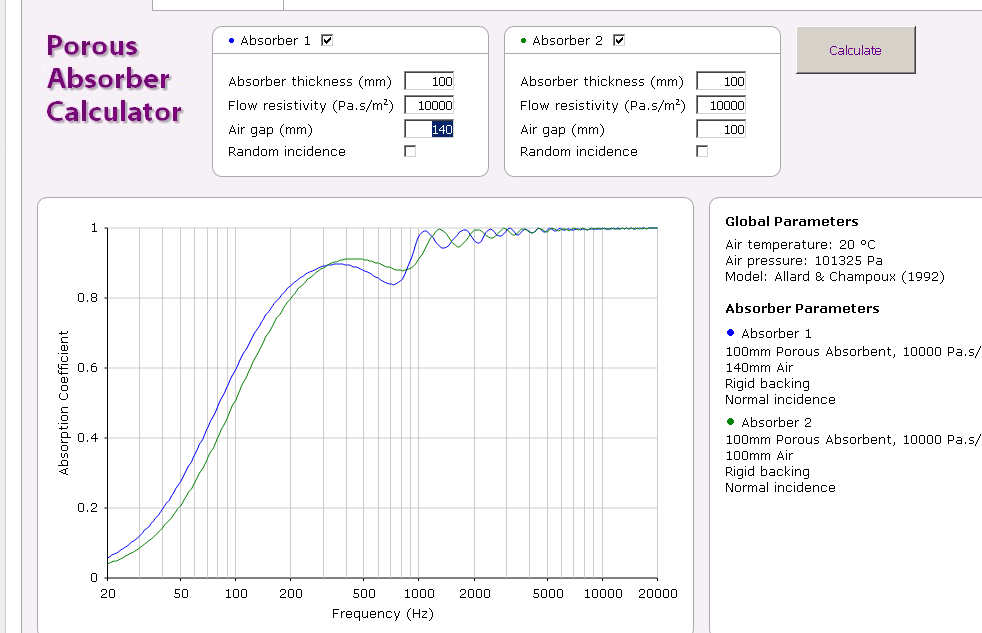The height and width of the screenshot is (633, 982).
Task: Click green Absorber 2 bullet under Absorber Parameters
Action: (x=731, y=422)
